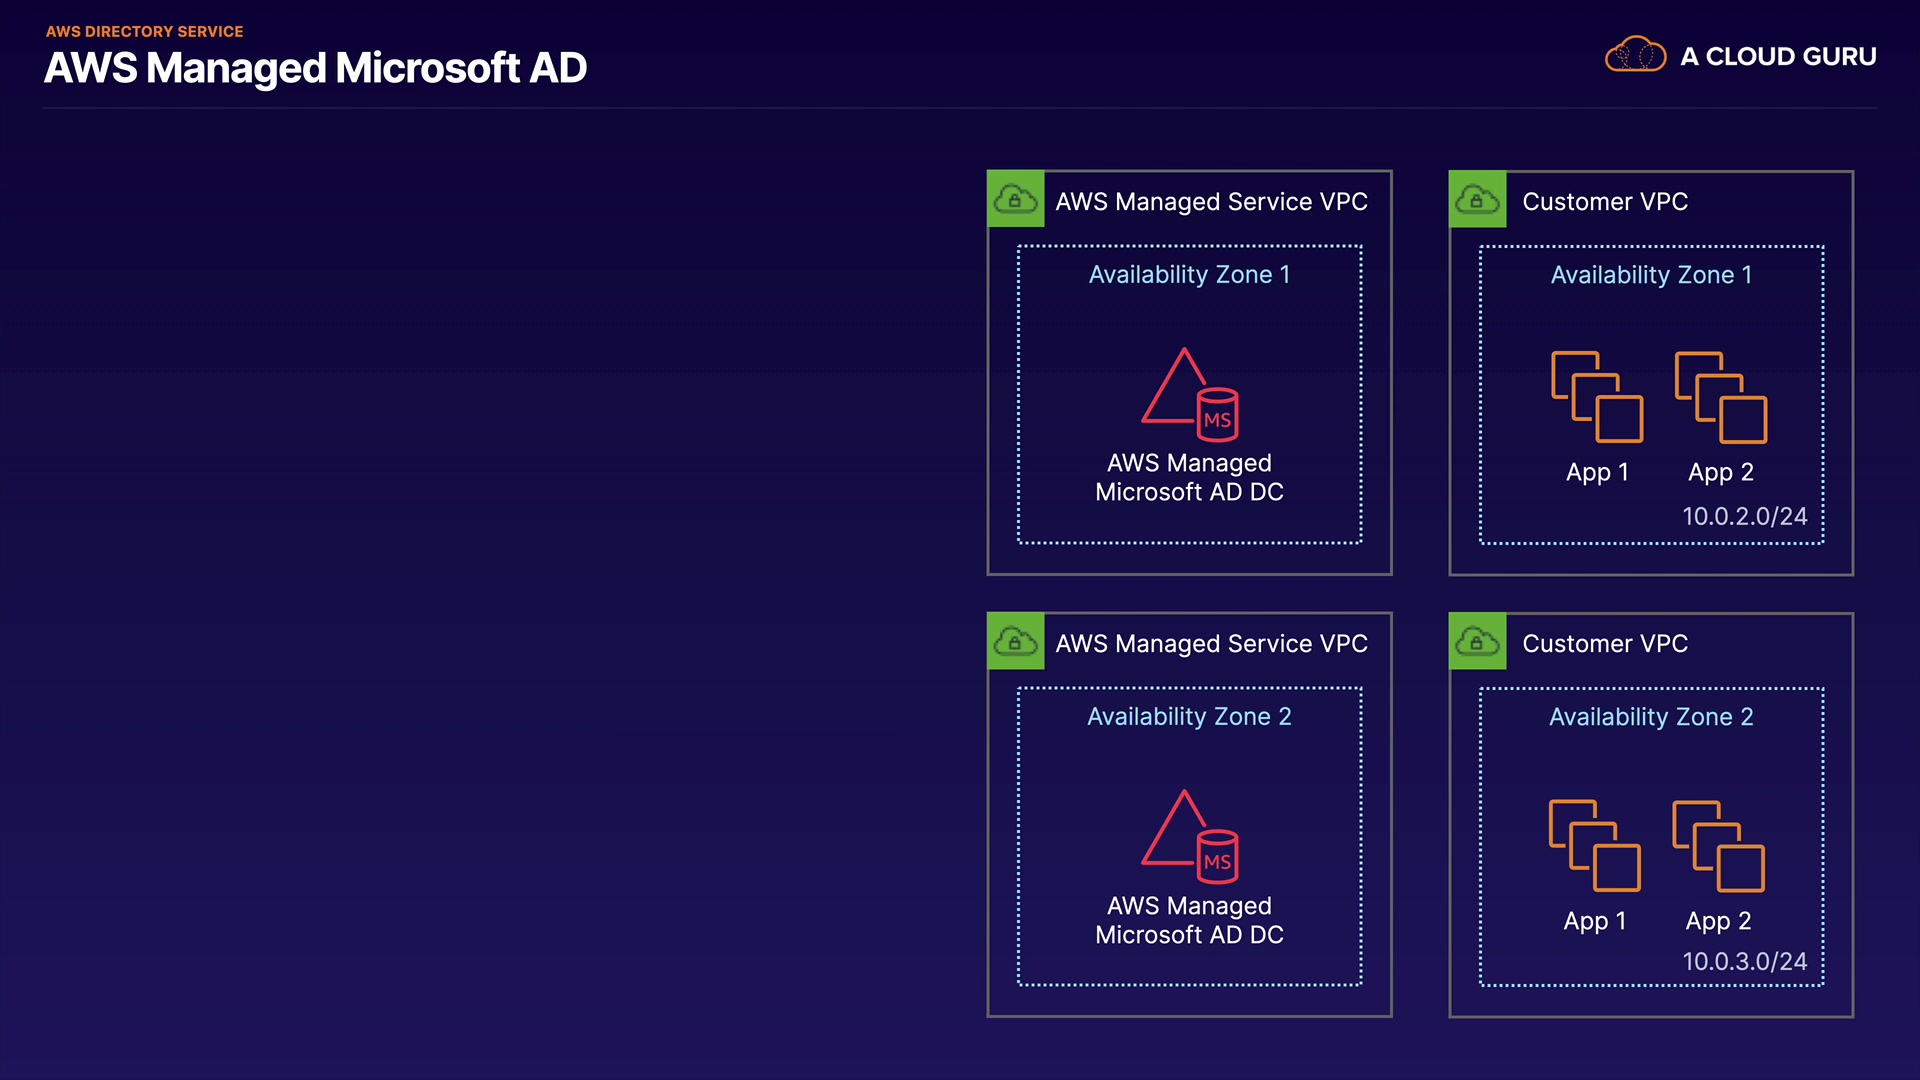Click the 10.0.3.0/24 subnet label
Screen dimensions: 1920x1080
click(1745, 961)
